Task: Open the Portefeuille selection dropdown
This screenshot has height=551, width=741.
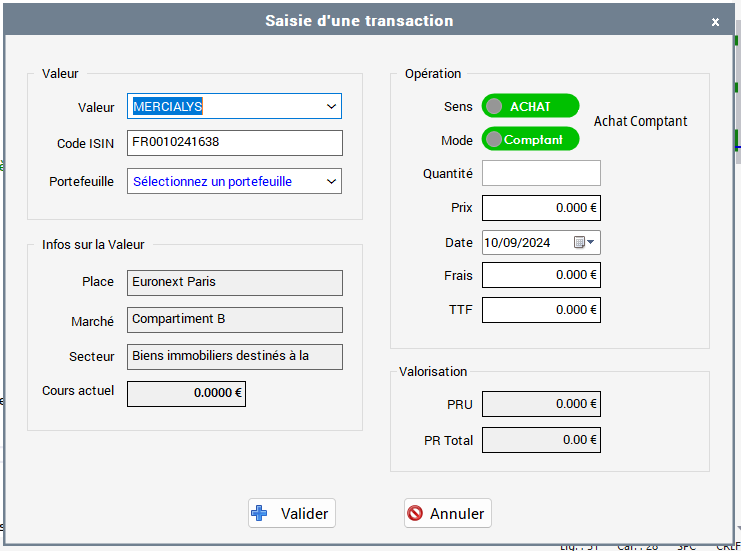Action: (x=331, y=181)
